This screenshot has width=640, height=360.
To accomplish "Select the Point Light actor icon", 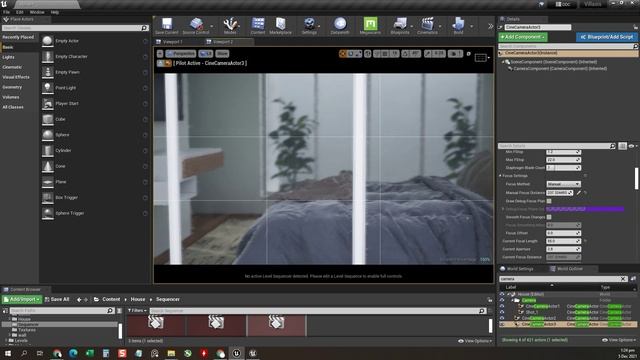I will tap(48, 88).
